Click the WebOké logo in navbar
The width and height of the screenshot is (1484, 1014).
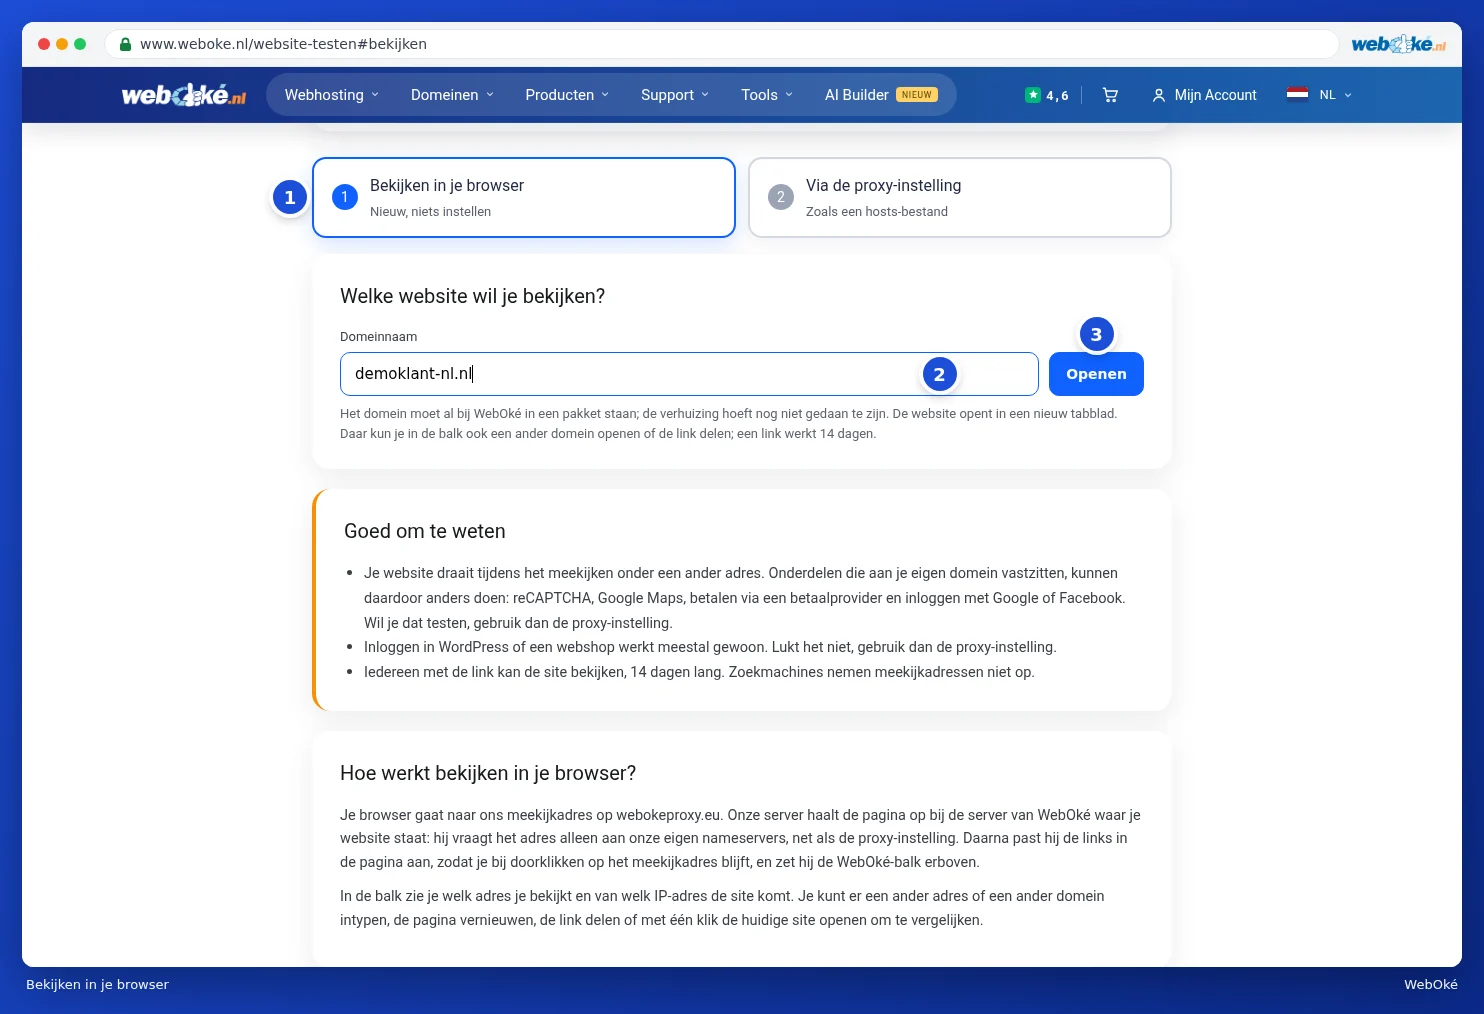184,95
